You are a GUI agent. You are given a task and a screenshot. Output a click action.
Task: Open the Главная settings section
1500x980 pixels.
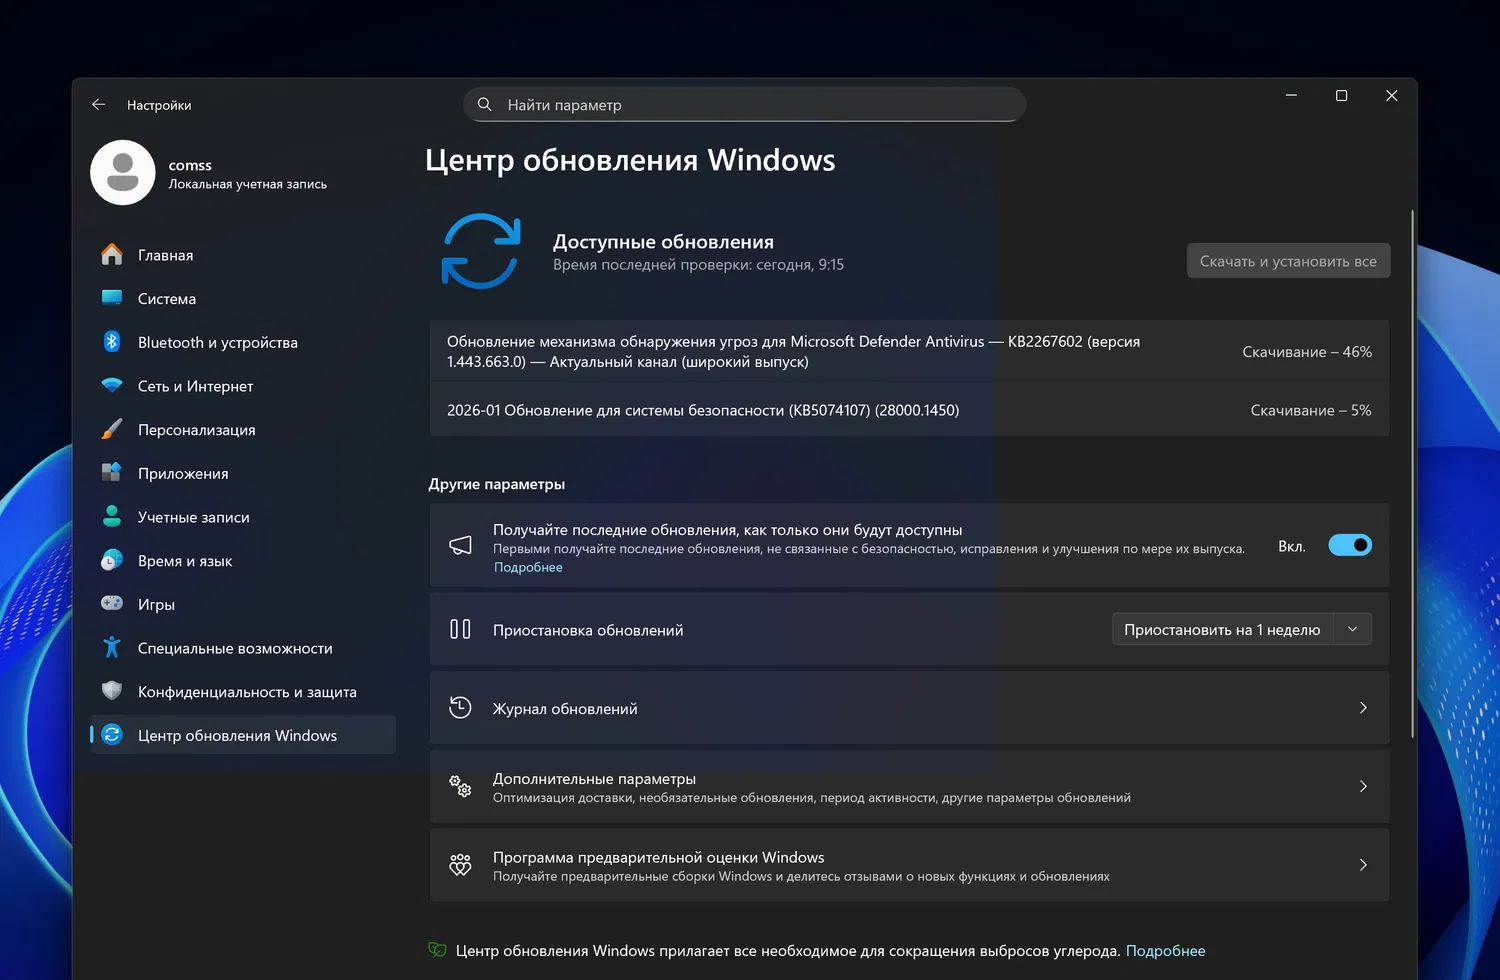[x=243, y=255]
